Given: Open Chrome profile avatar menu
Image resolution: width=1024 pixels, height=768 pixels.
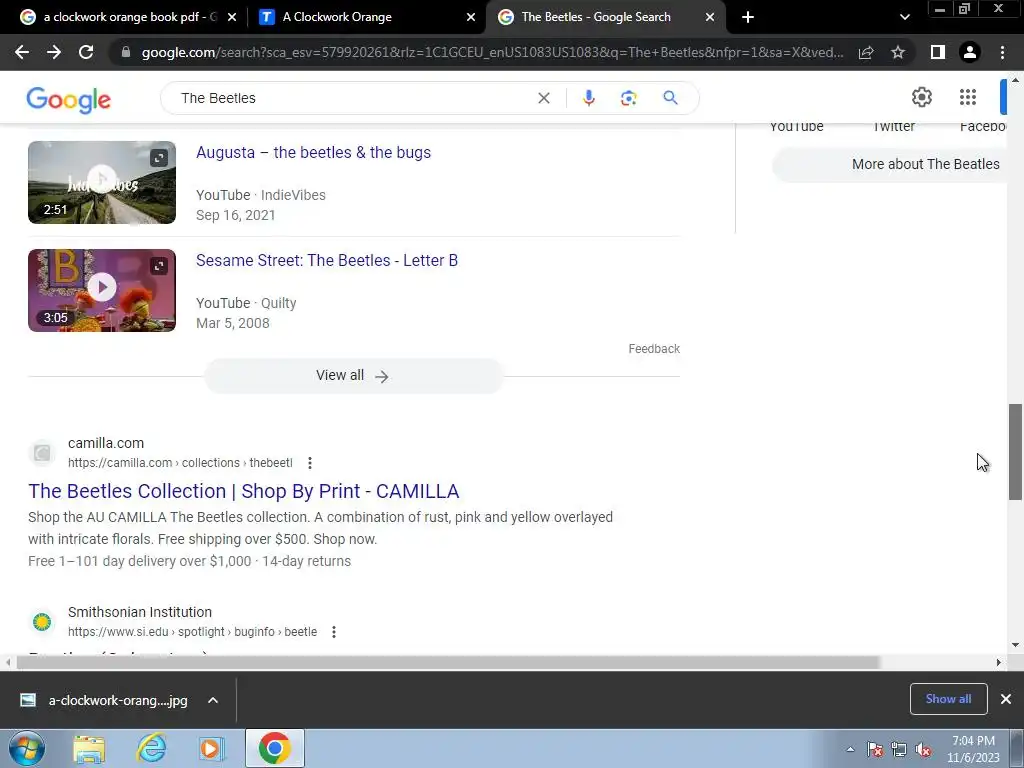Looking at the screenshot, I should pos(970,52).
